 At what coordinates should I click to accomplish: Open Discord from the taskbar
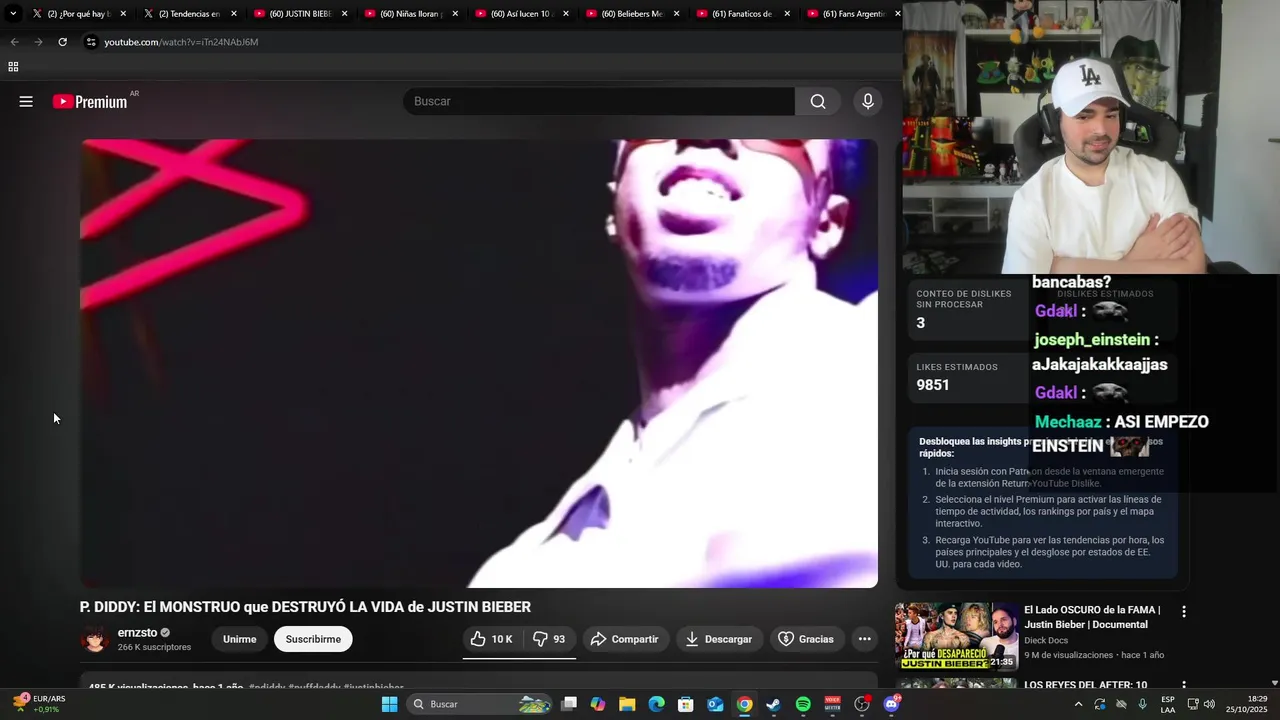pyautogui.click(x=891, y=704)
